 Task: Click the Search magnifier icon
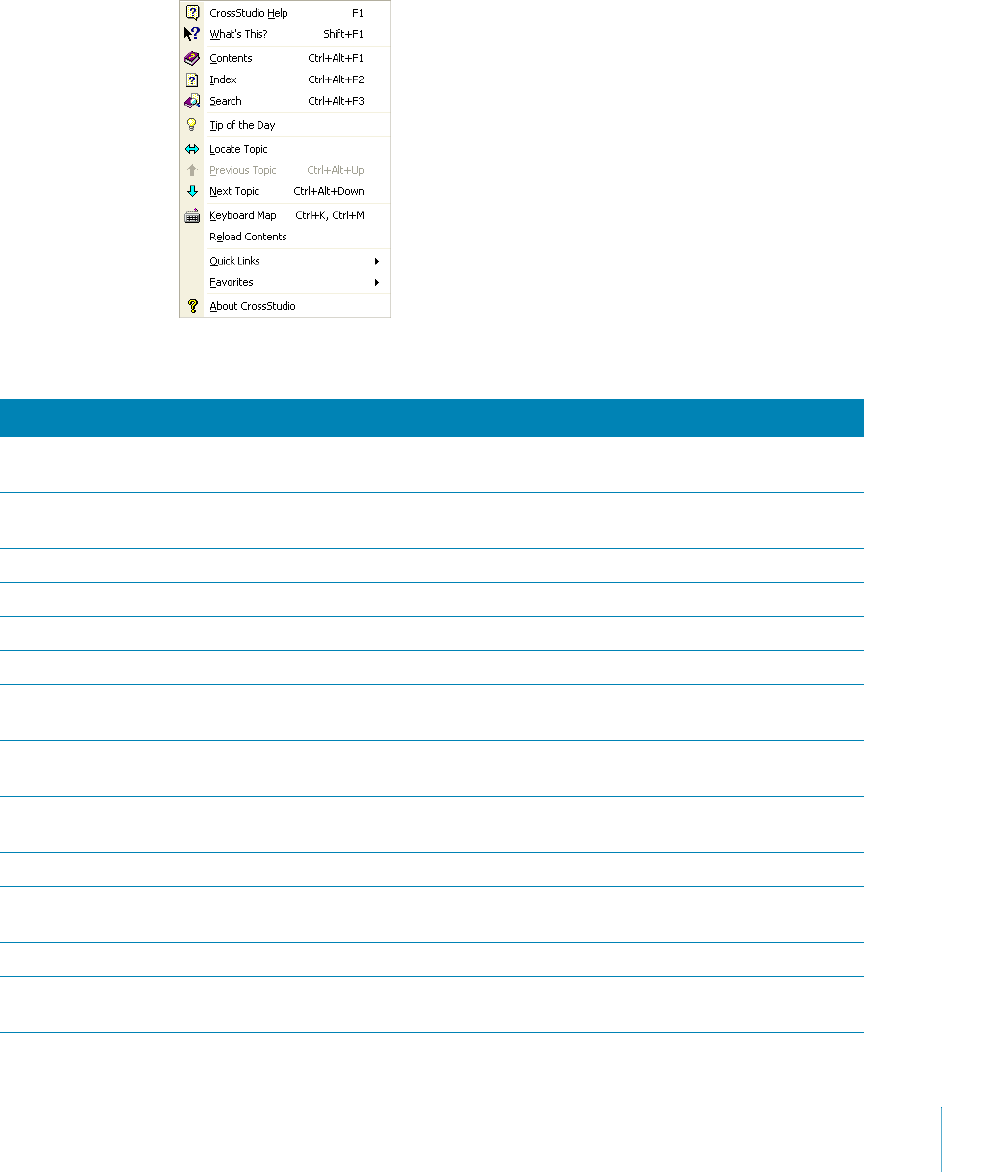point(192,101)
